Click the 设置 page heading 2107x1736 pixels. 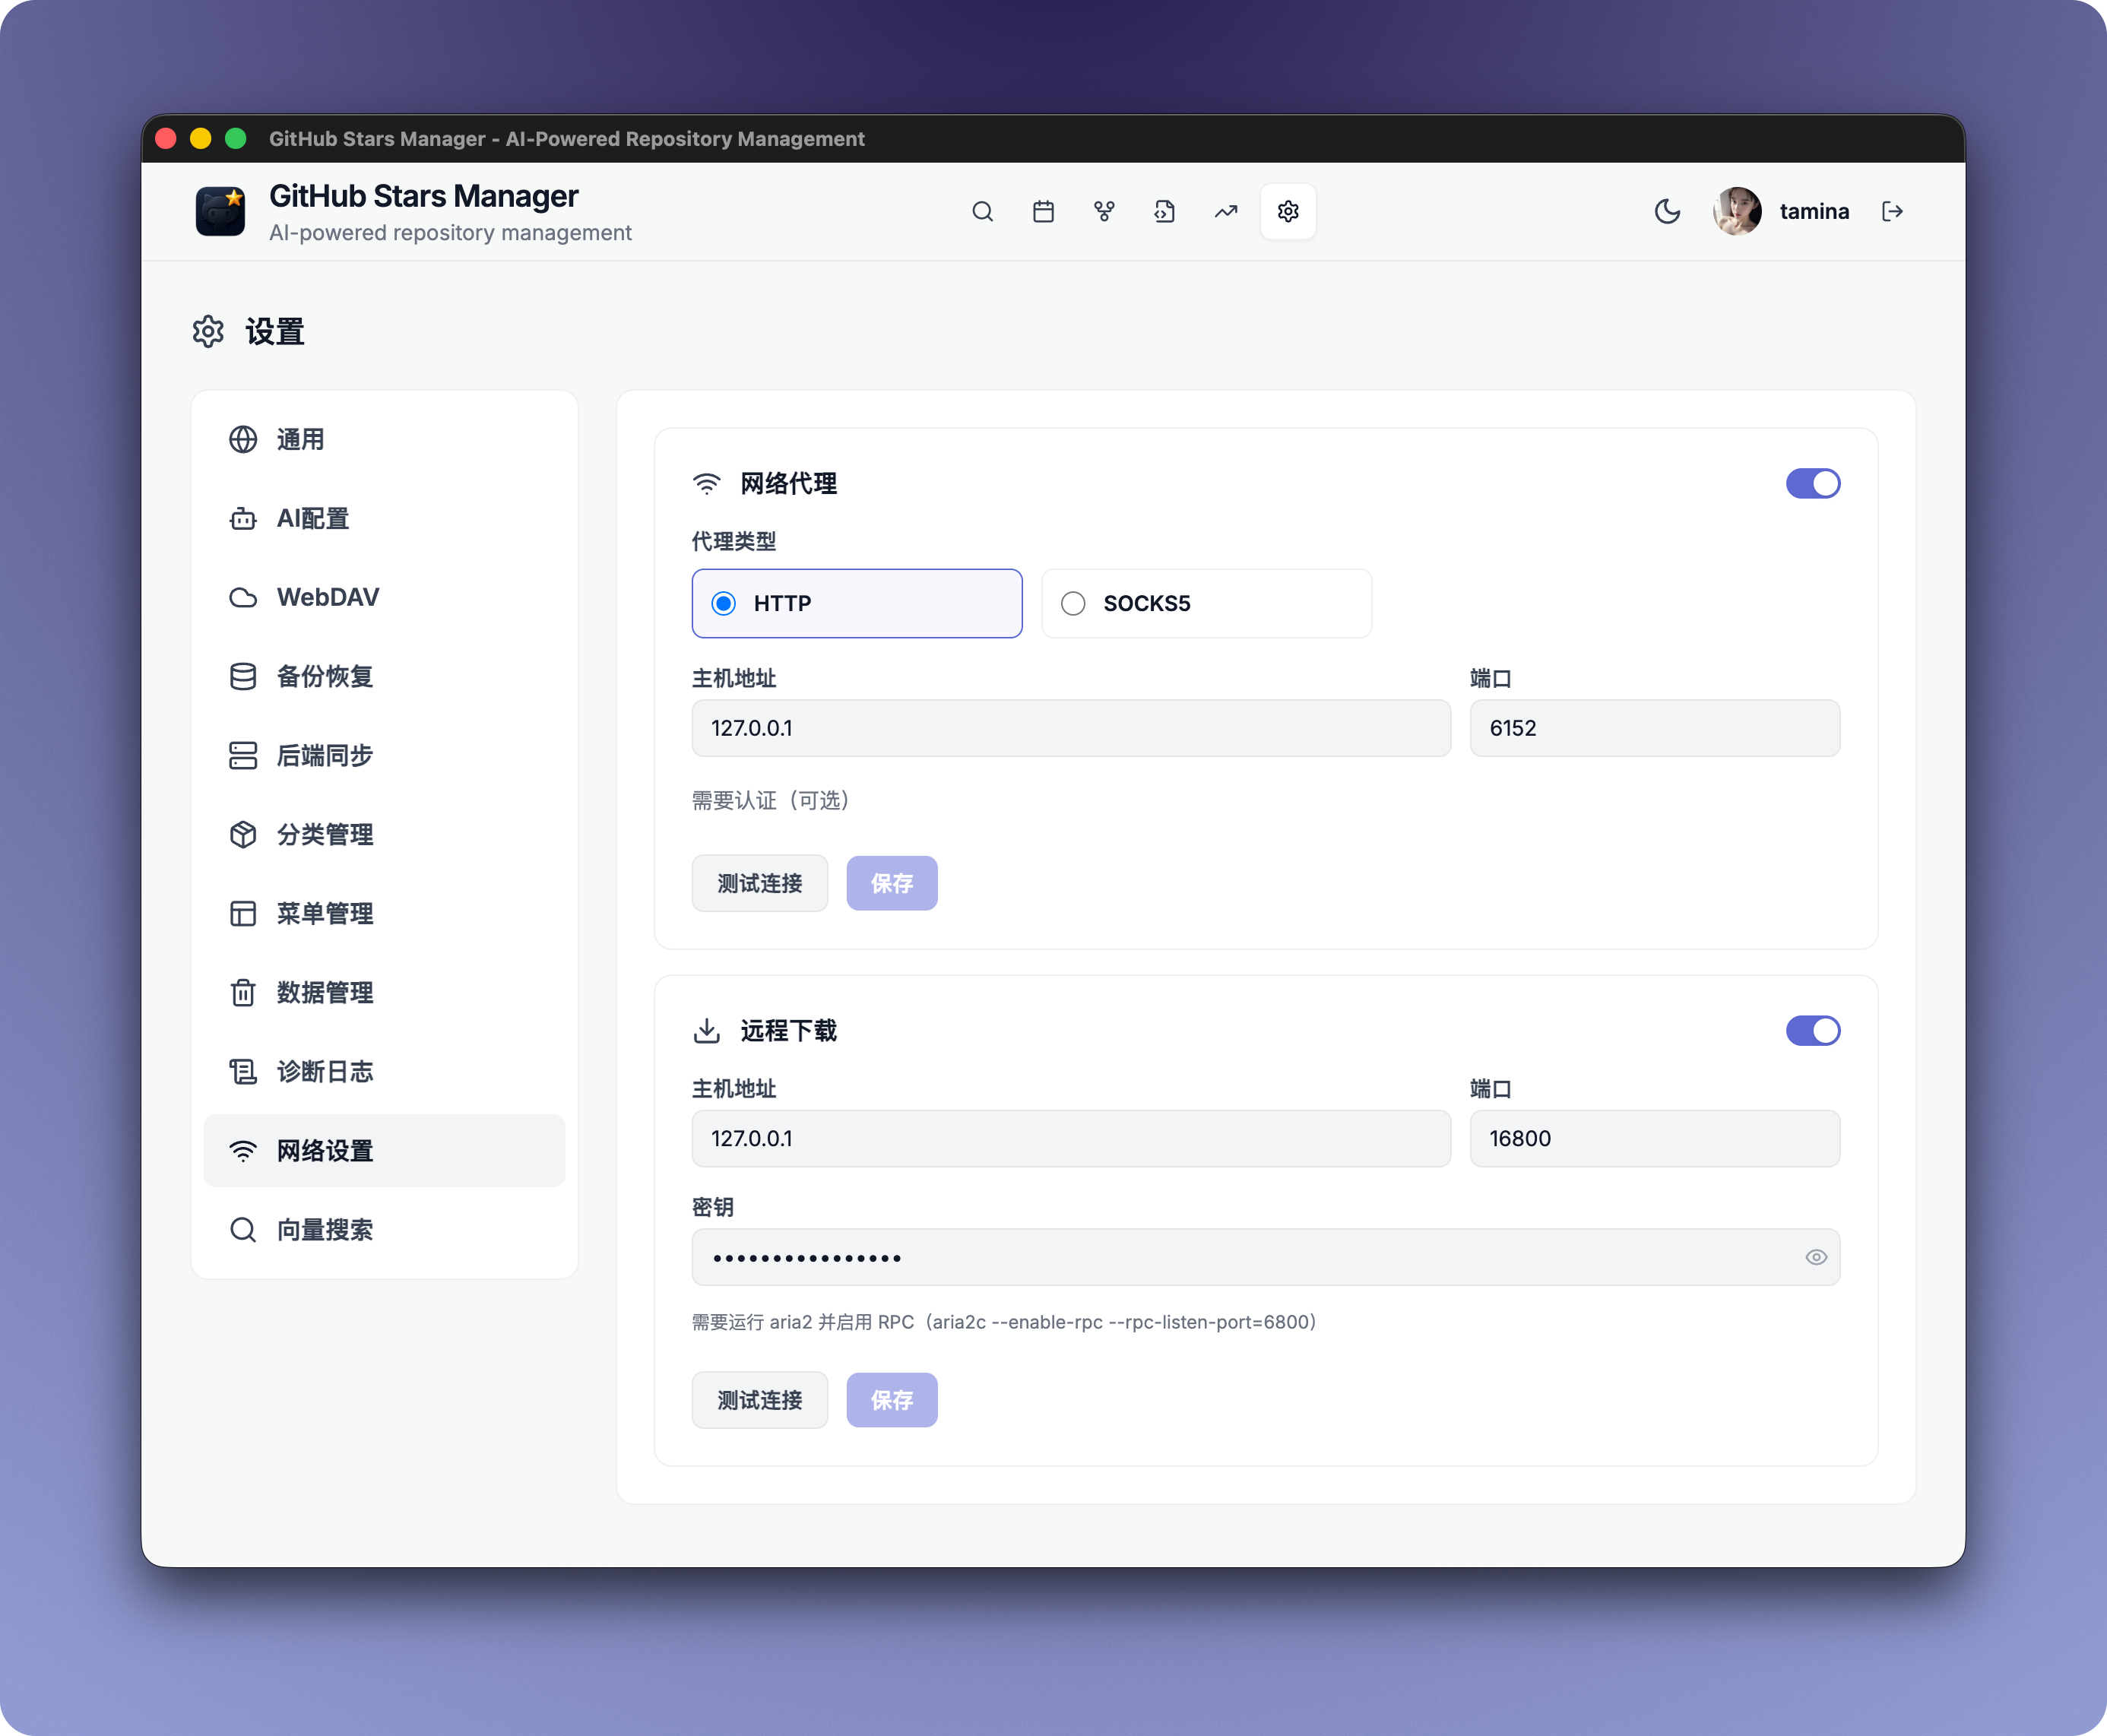pyautogui.click(x=275, y=332)
